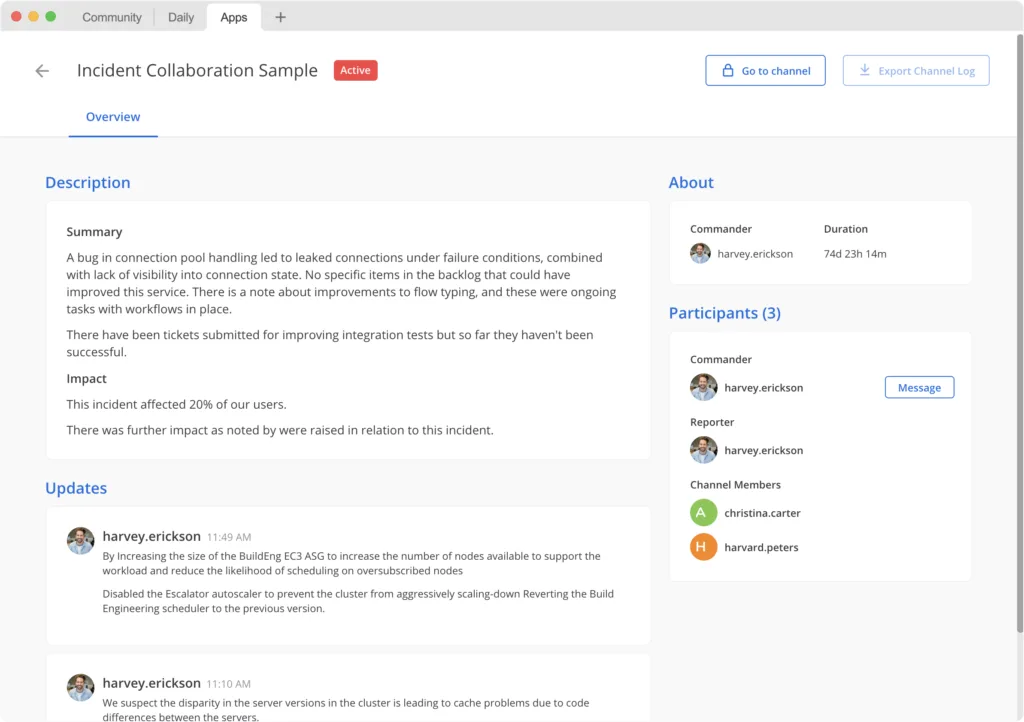Click author name on 11:49 AM update

coord(152,536)
